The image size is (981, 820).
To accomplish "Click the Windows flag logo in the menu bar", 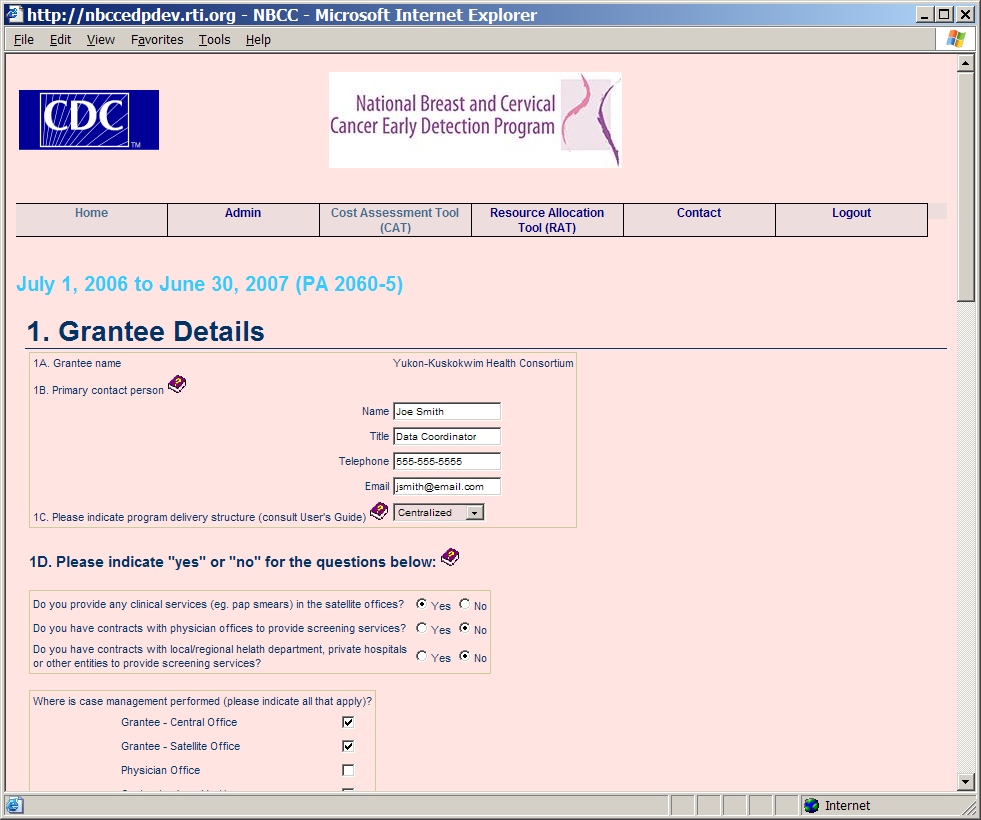I will click(956, 39).
